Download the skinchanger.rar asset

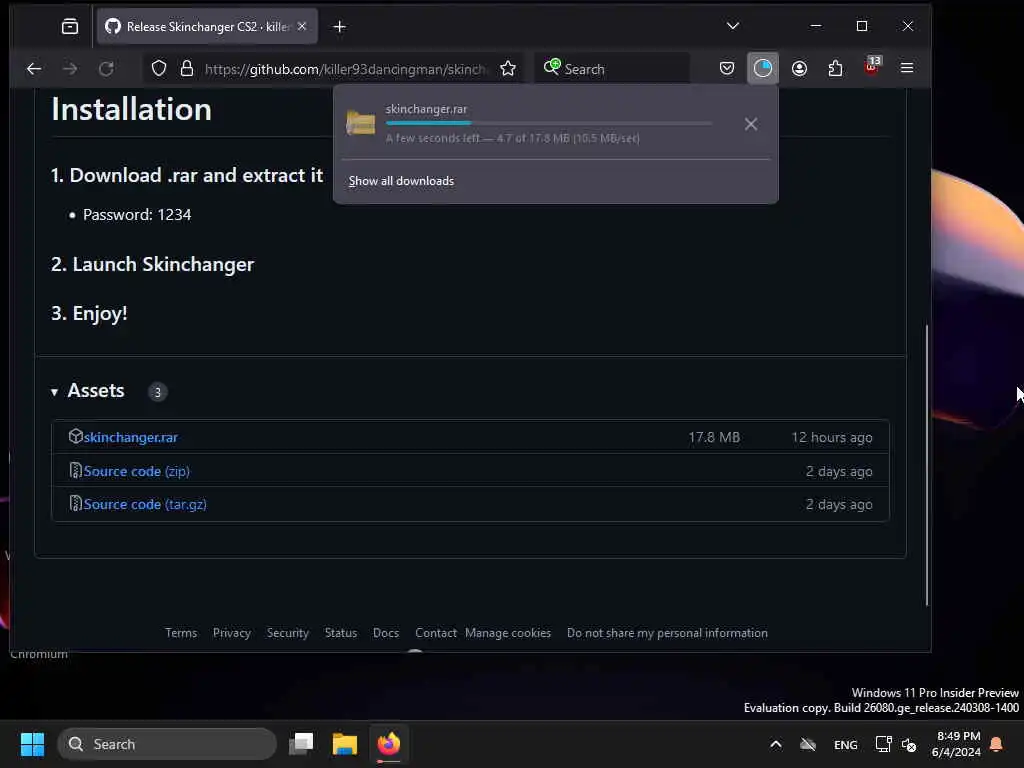pyautogui.click(x=131, y=438)
